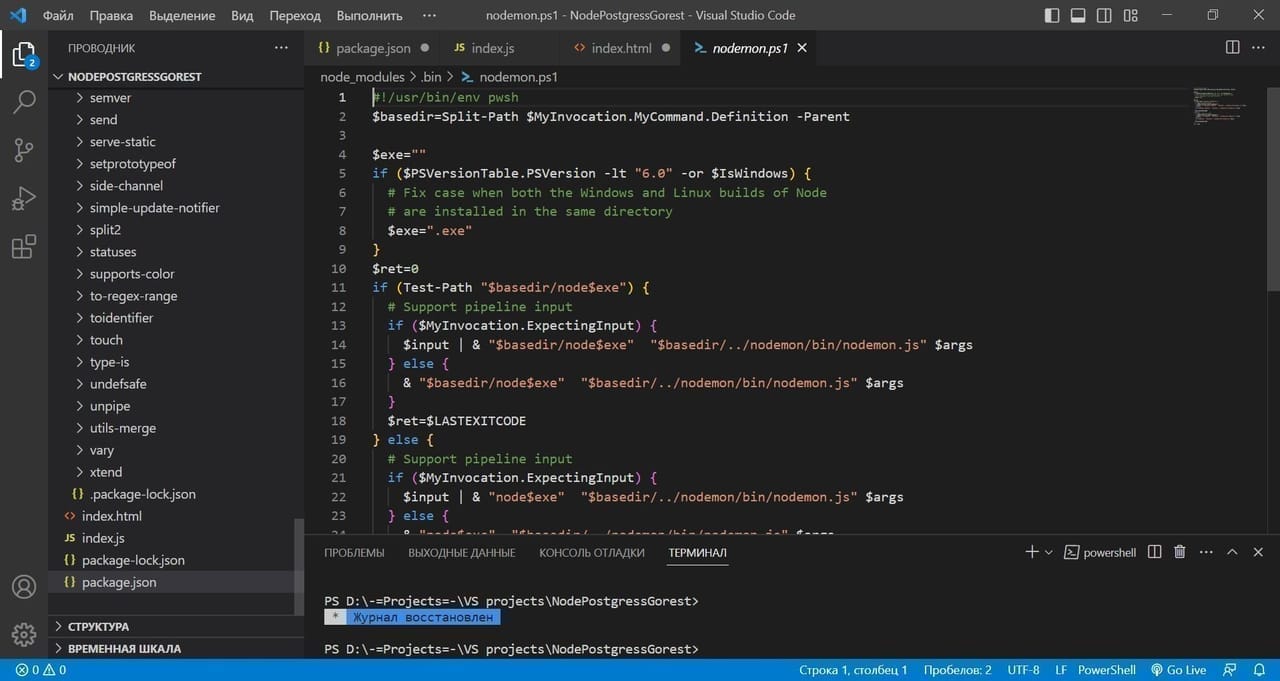Open the Вид menu
This screenshot has width=1280, height=681.
tap(242, 15)
